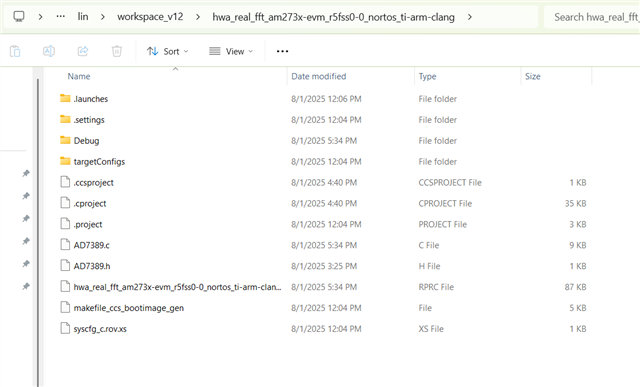This screenshot has width=640, height=387.
Task: Click the XS File type cell
Action: click(x=431, y=329)
